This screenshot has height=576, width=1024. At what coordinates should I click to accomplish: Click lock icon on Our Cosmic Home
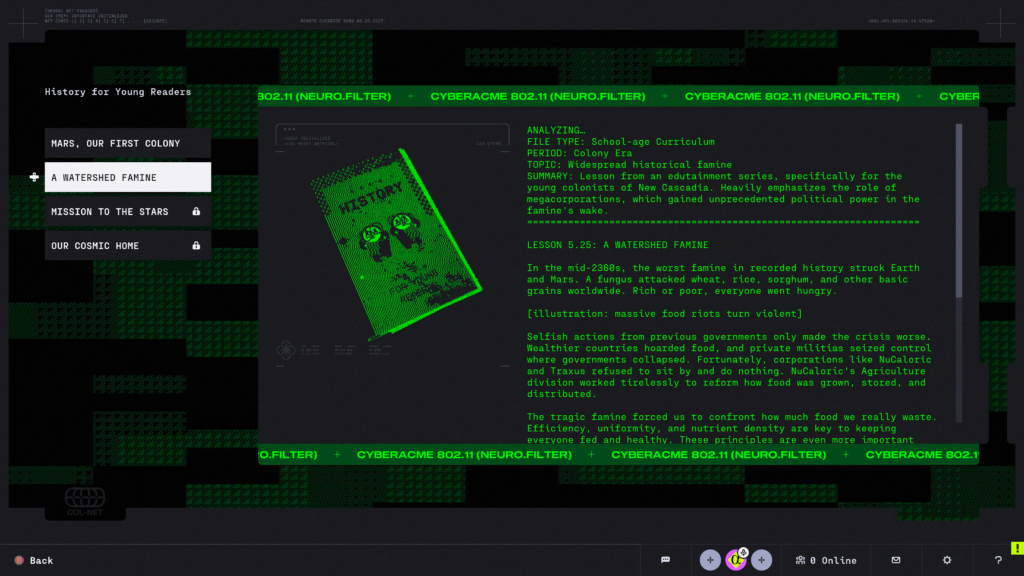196,246
